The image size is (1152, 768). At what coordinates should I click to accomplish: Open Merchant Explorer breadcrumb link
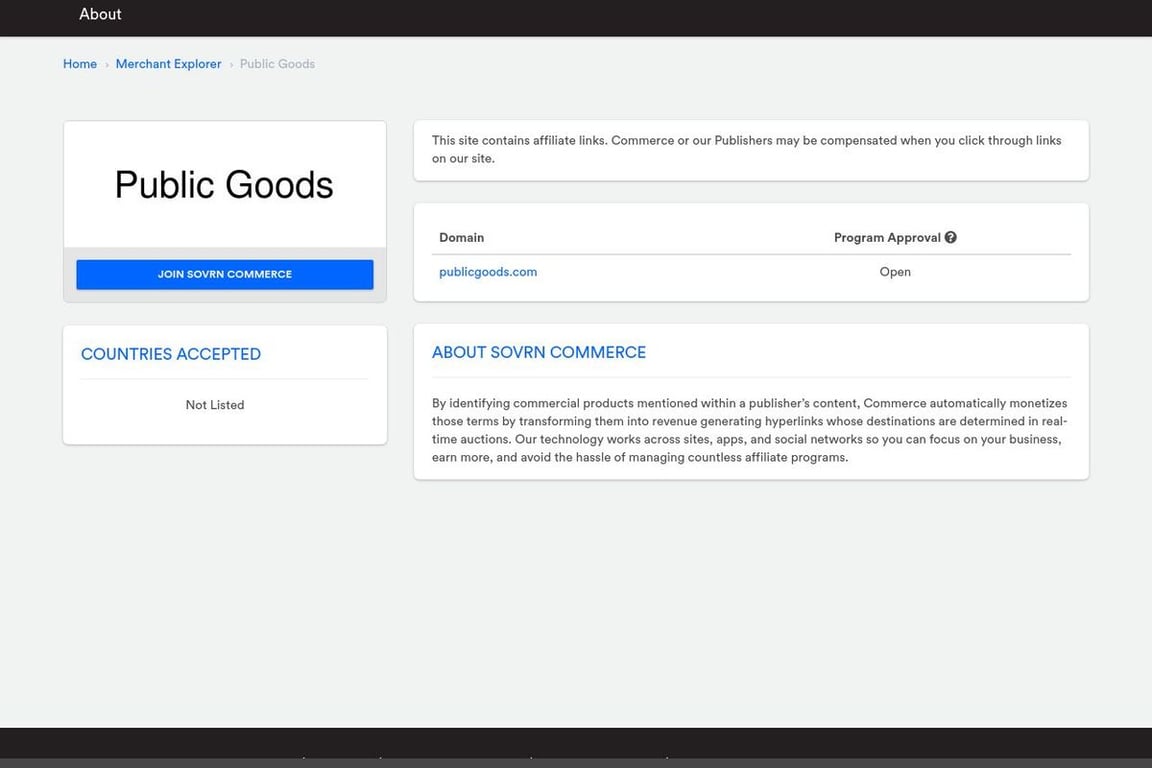point(168,64)
